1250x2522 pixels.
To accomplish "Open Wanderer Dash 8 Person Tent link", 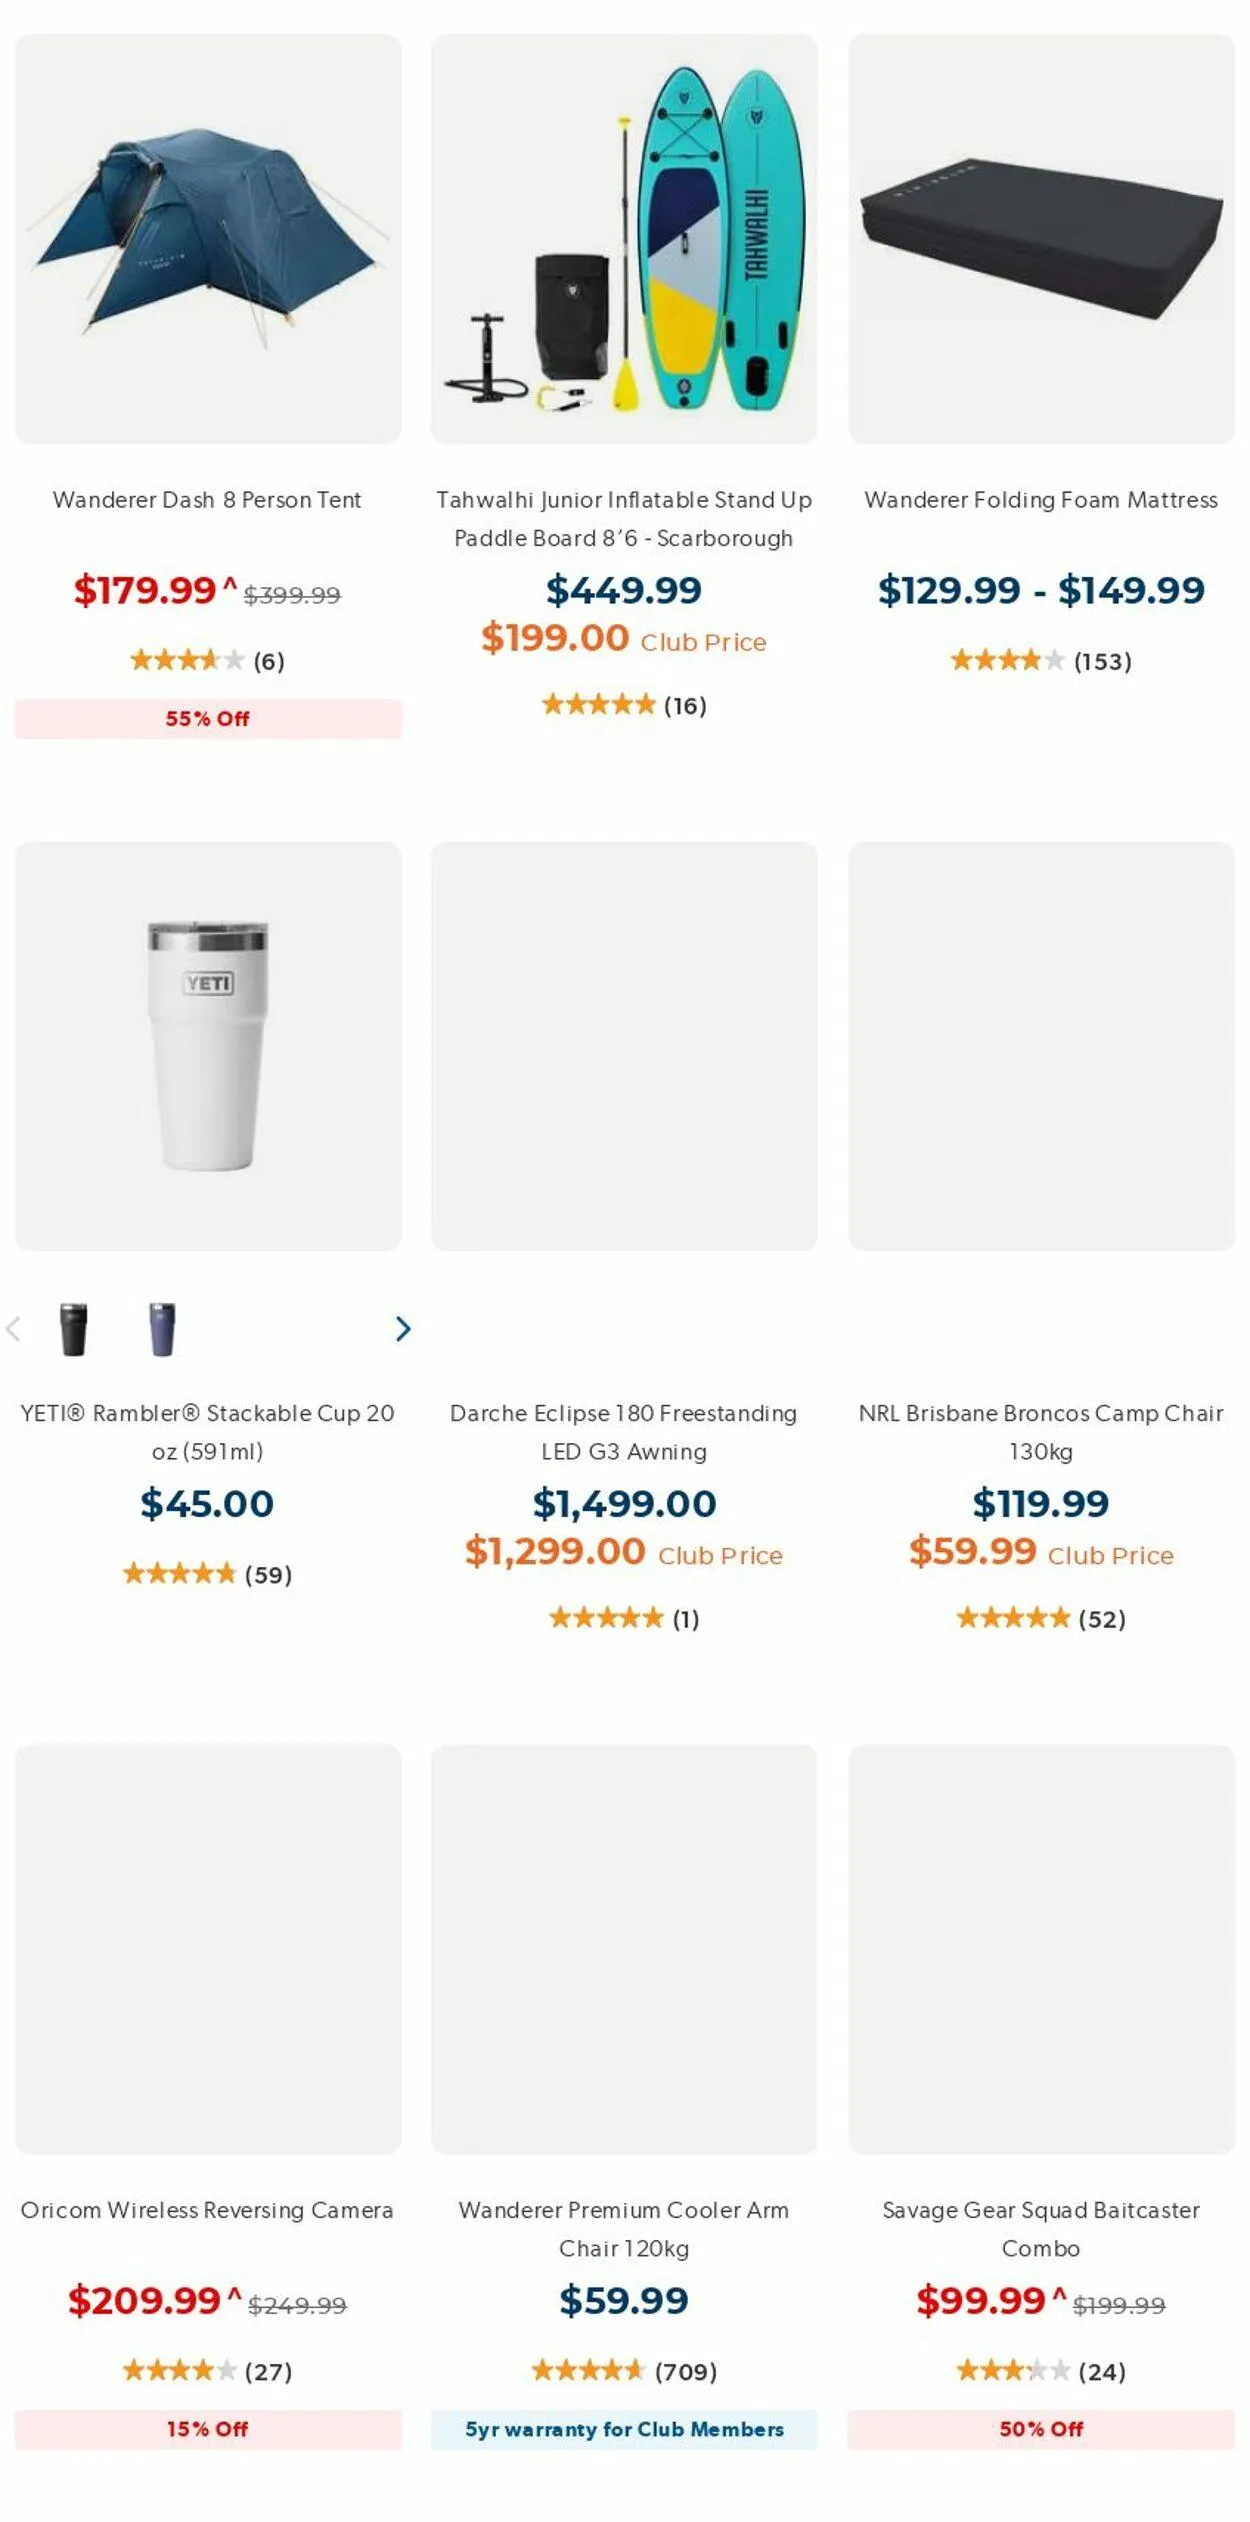I will pos(207,500).
